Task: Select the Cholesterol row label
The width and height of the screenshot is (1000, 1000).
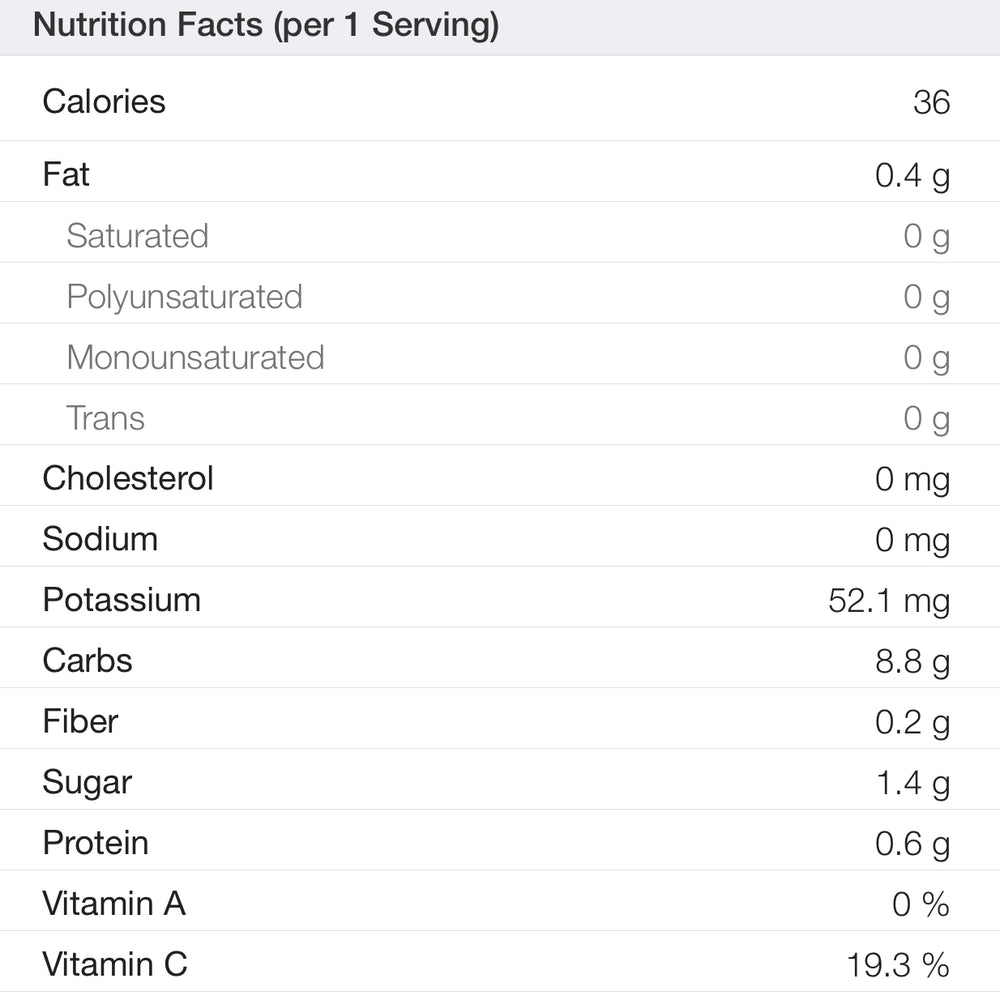Action: pos(128,478)
